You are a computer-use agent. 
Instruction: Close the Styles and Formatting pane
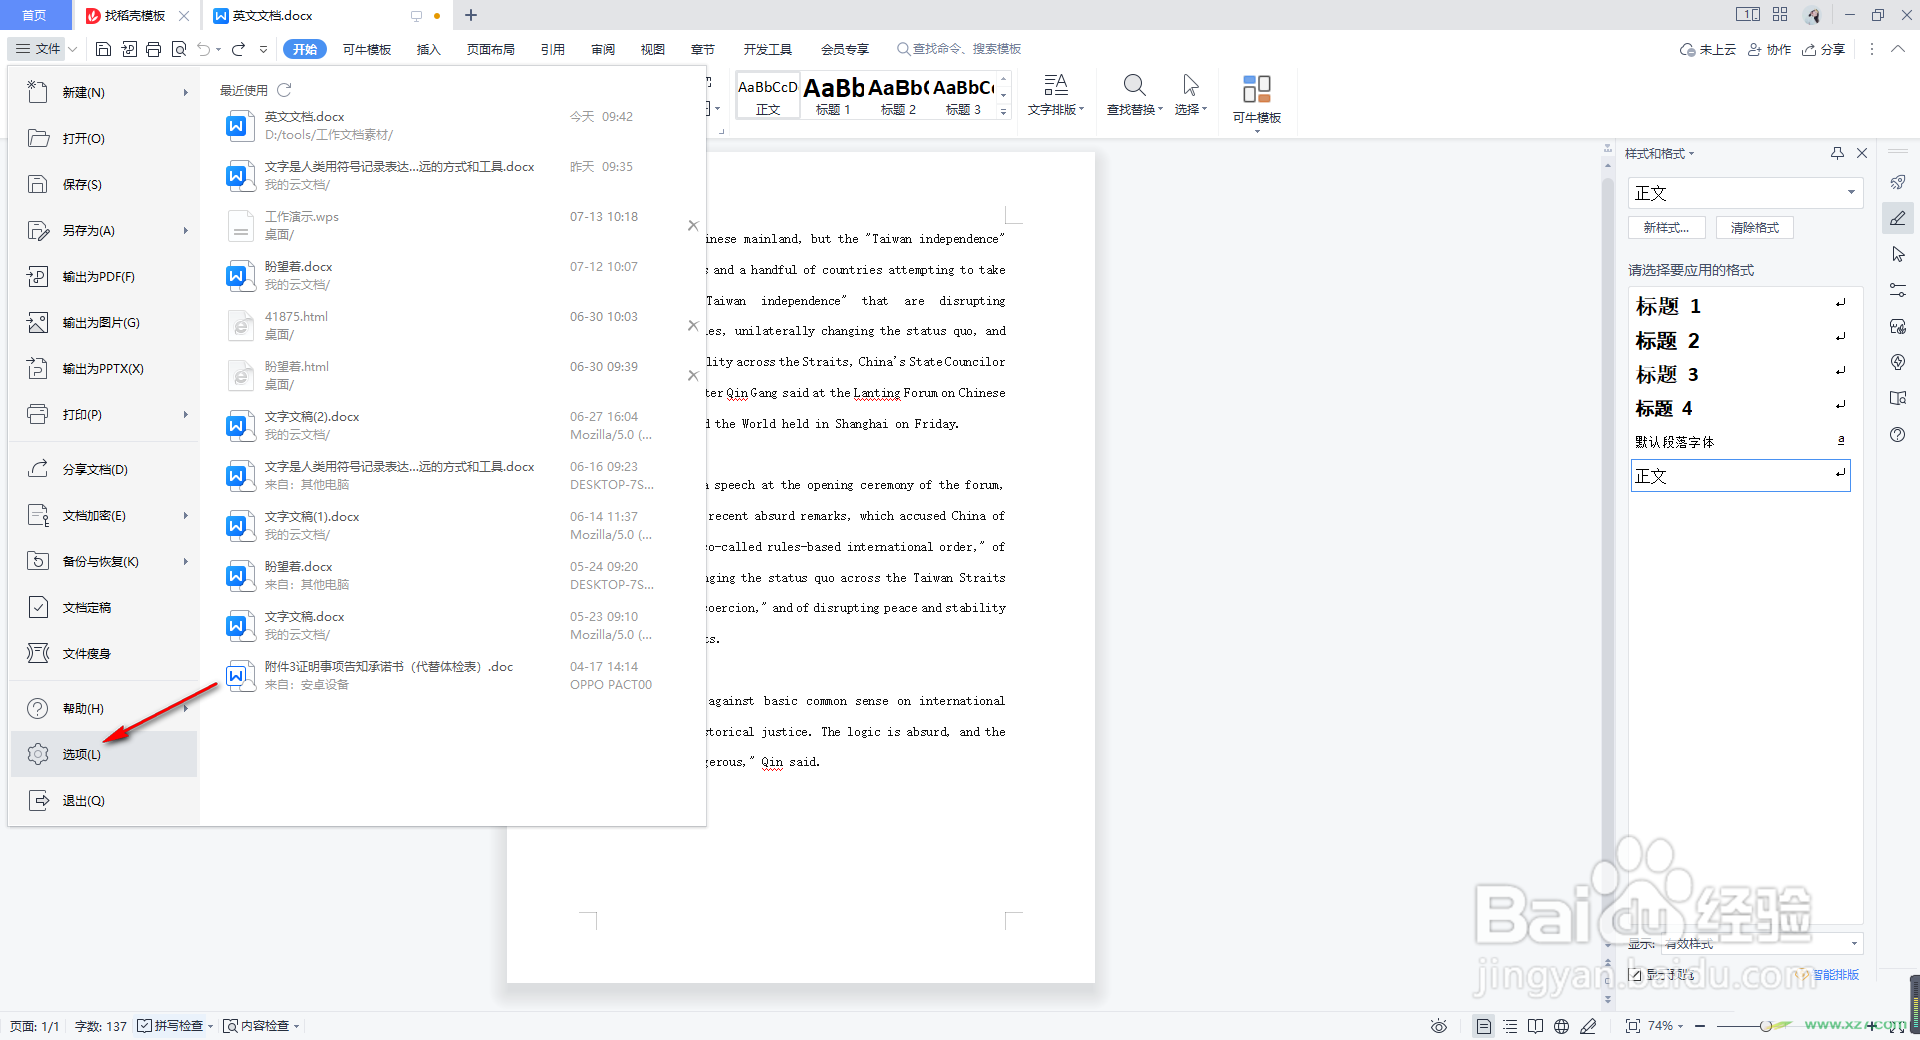pyautogui.click(x=1862, y=153)
